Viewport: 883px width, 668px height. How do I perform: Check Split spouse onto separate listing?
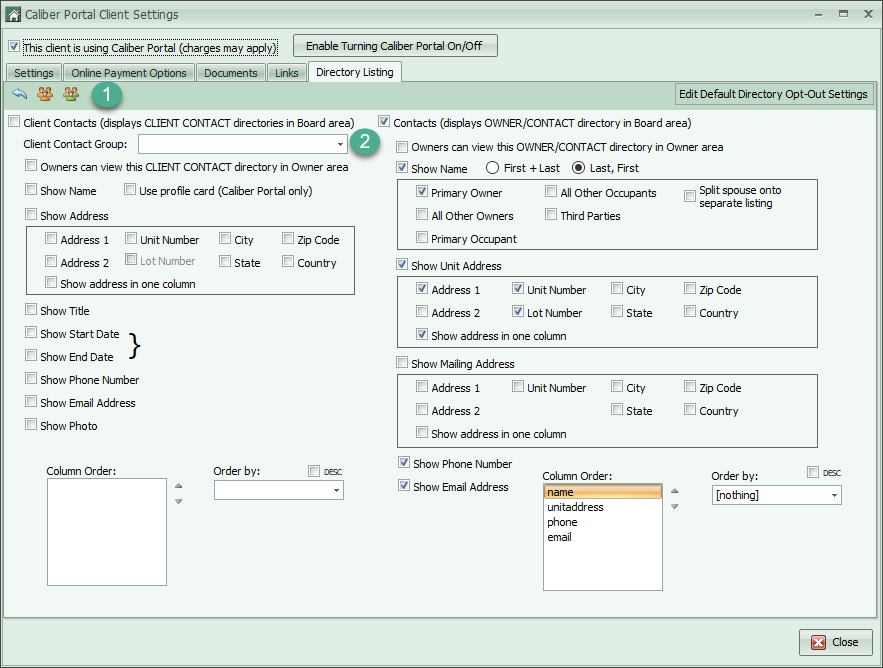690,196
